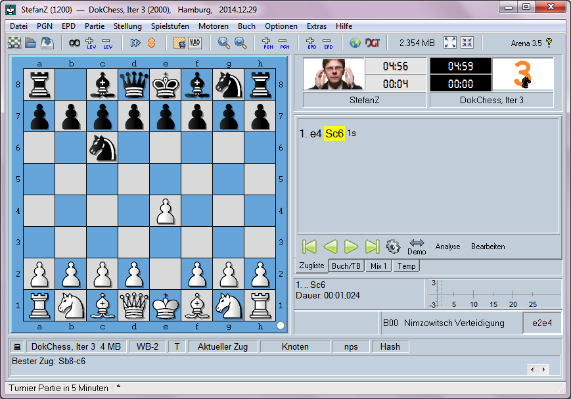
Task: Select the e4 move in move list
Action: coord(315,134)
